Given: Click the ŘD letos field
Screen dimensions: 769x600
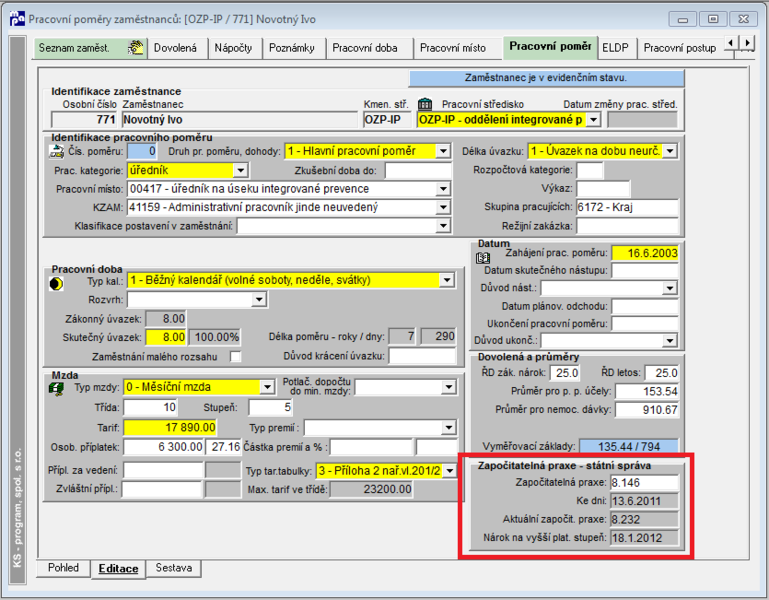Looking at the screenshot, I should [x=662, y=373].
